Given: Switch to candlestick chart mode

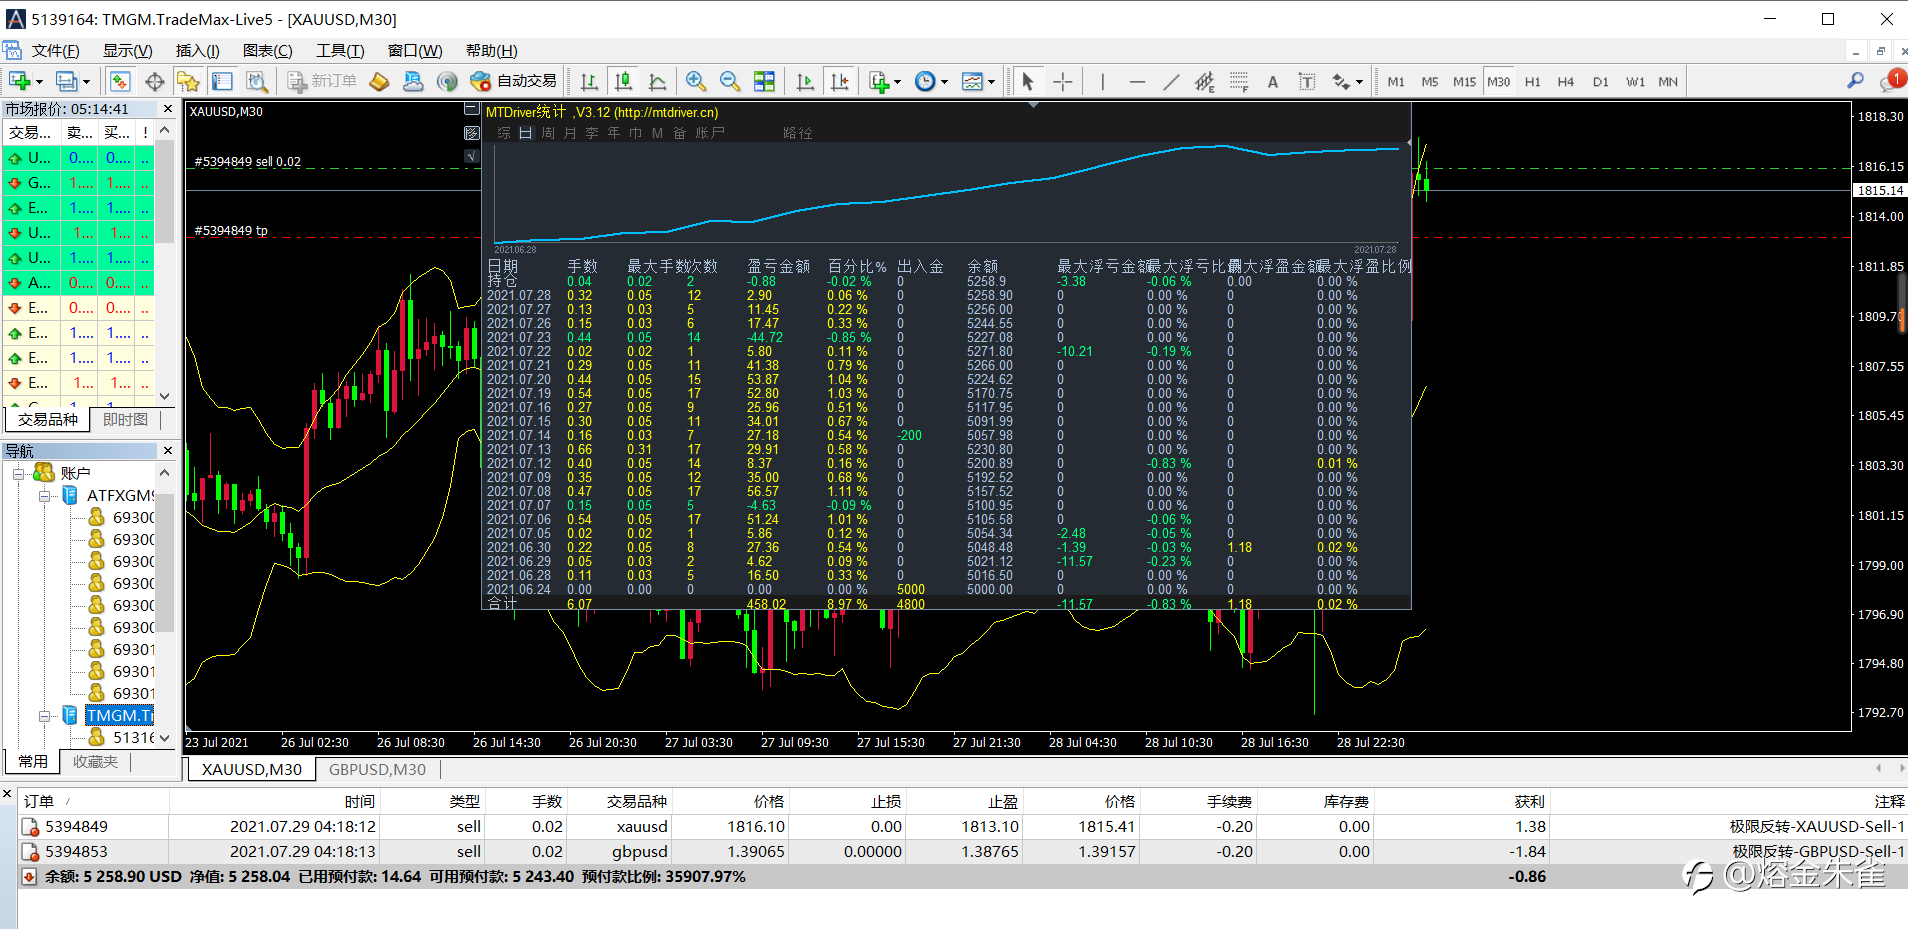Looking at the screenshot, I should pos(623,82).
